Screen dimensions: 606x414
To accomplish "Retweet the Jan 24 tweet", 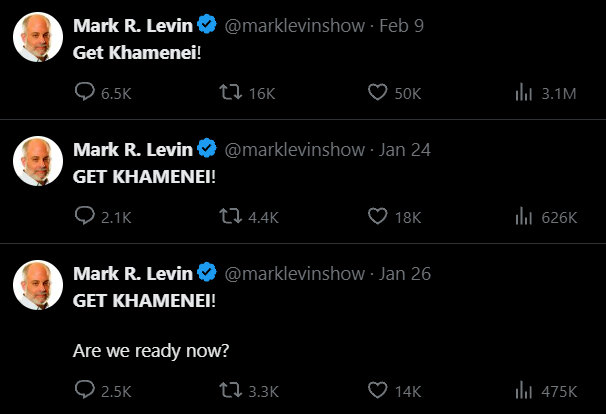I will [x=231, y=216].
